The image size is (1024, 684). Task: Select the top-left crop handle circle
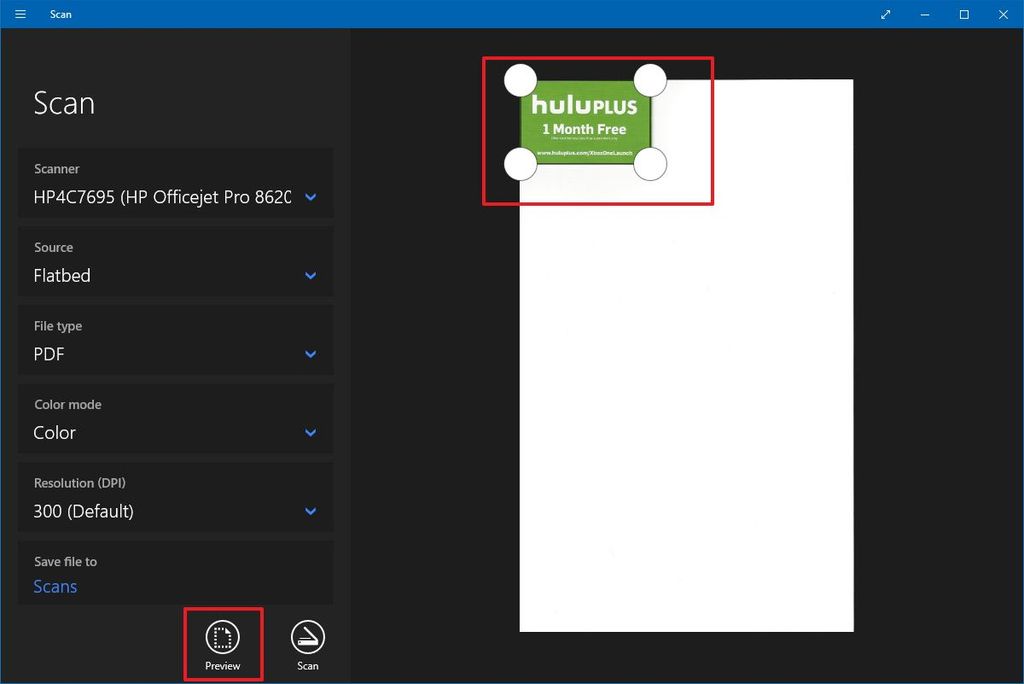pos(520,78)
